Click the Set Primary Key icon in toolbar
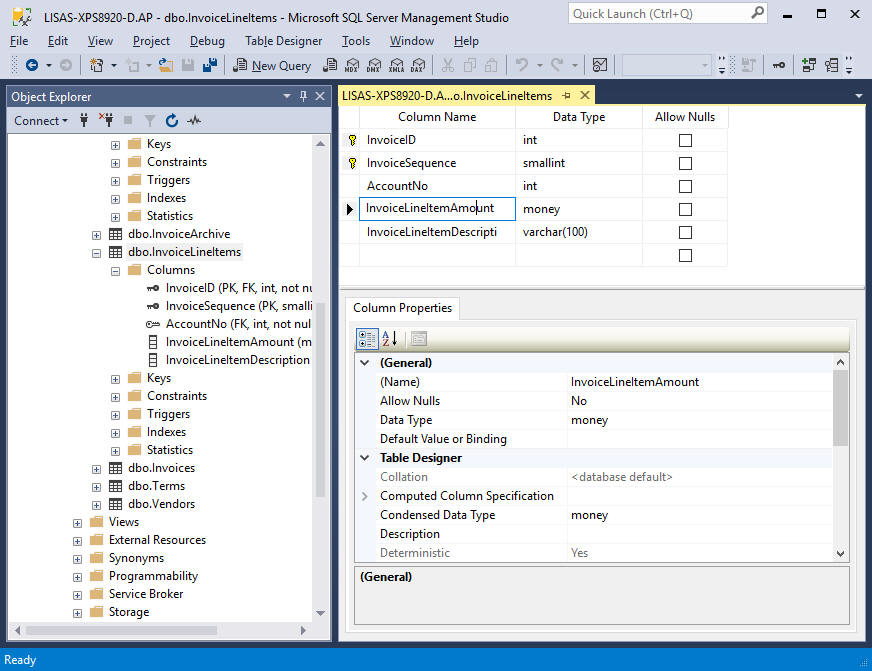Screen dimensions: 872x671 click(778, 65)
